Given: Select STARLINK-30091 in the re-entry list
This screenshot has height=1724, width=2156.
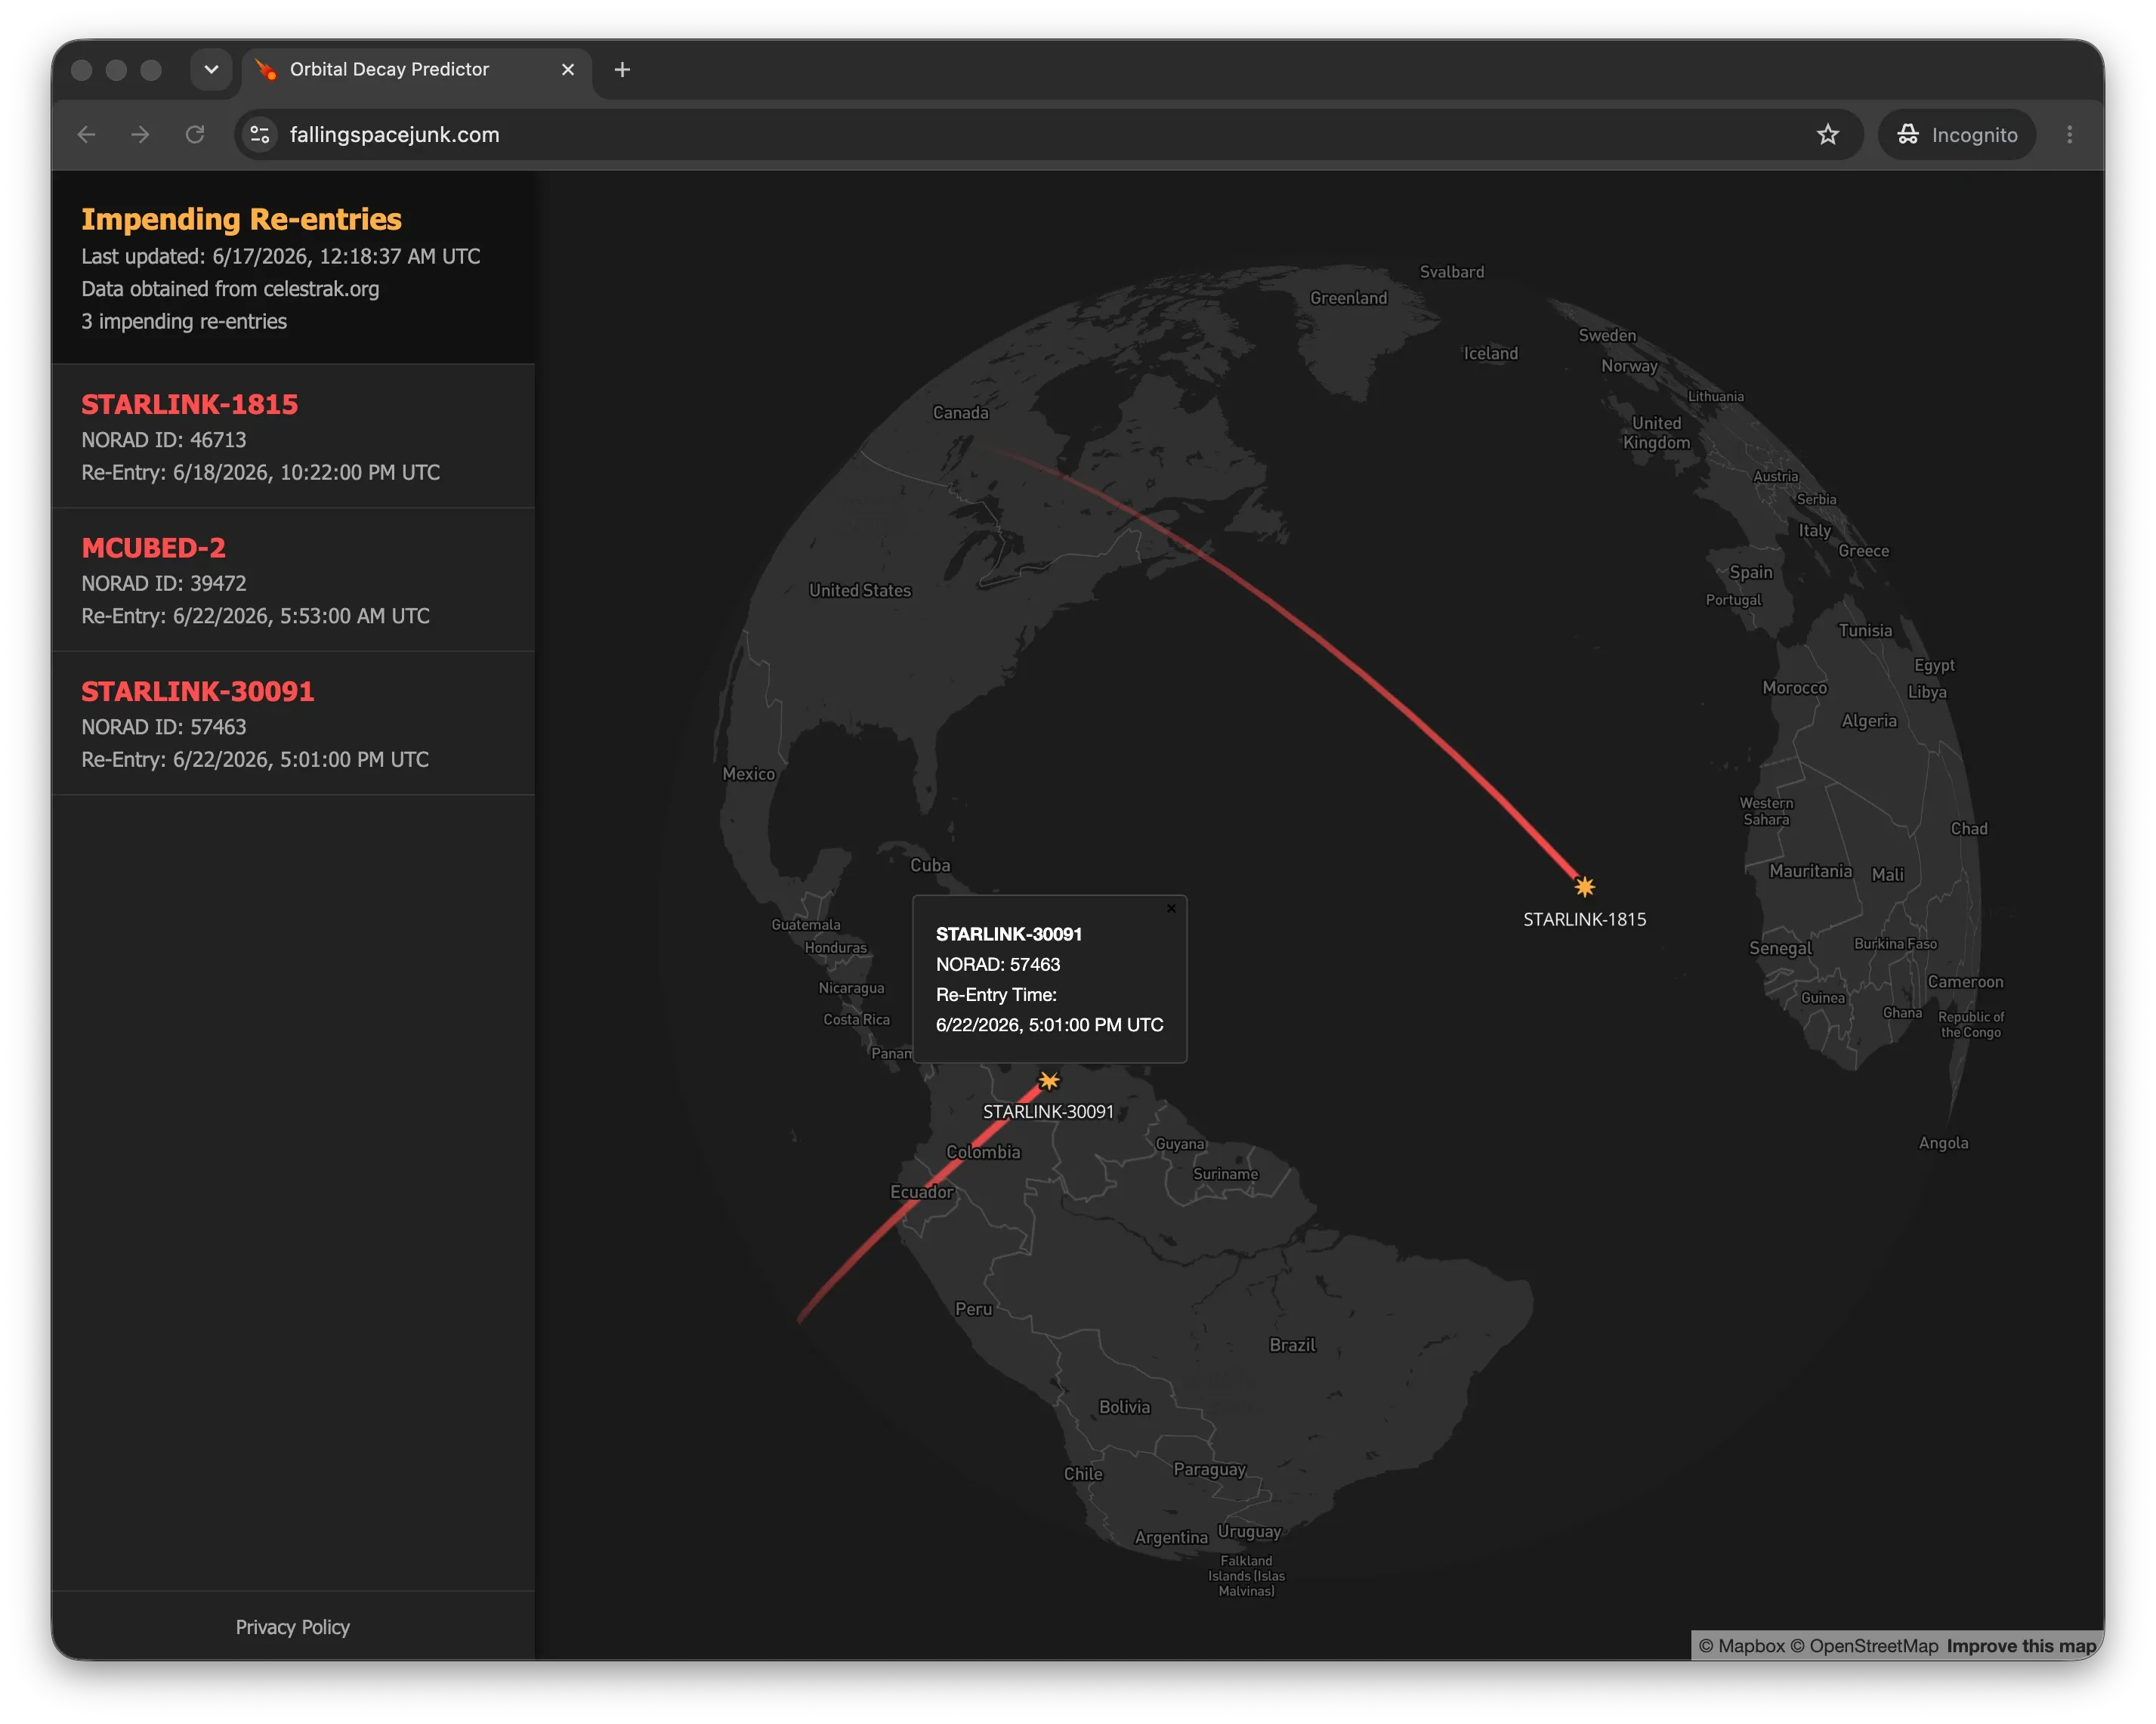Looking at the screenshot, I should coord(293,723).
